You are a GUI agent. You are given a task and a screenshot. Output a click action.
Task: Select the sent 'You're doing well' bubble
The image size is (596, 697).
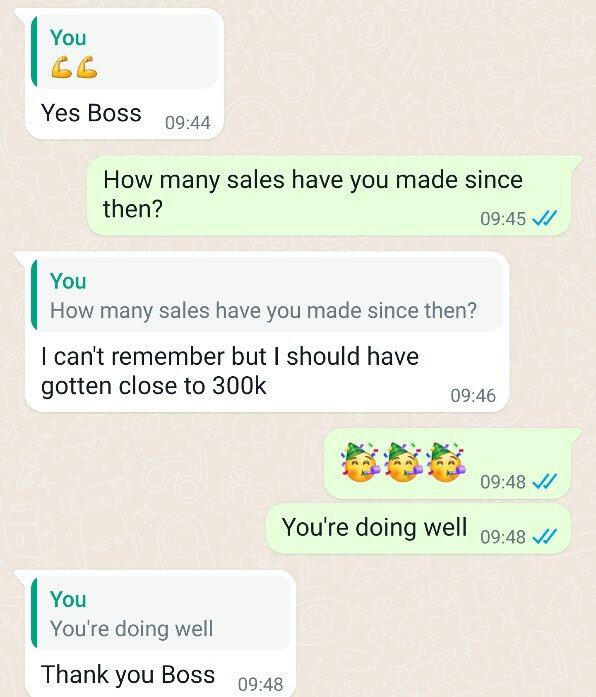[x=418, y=529]
